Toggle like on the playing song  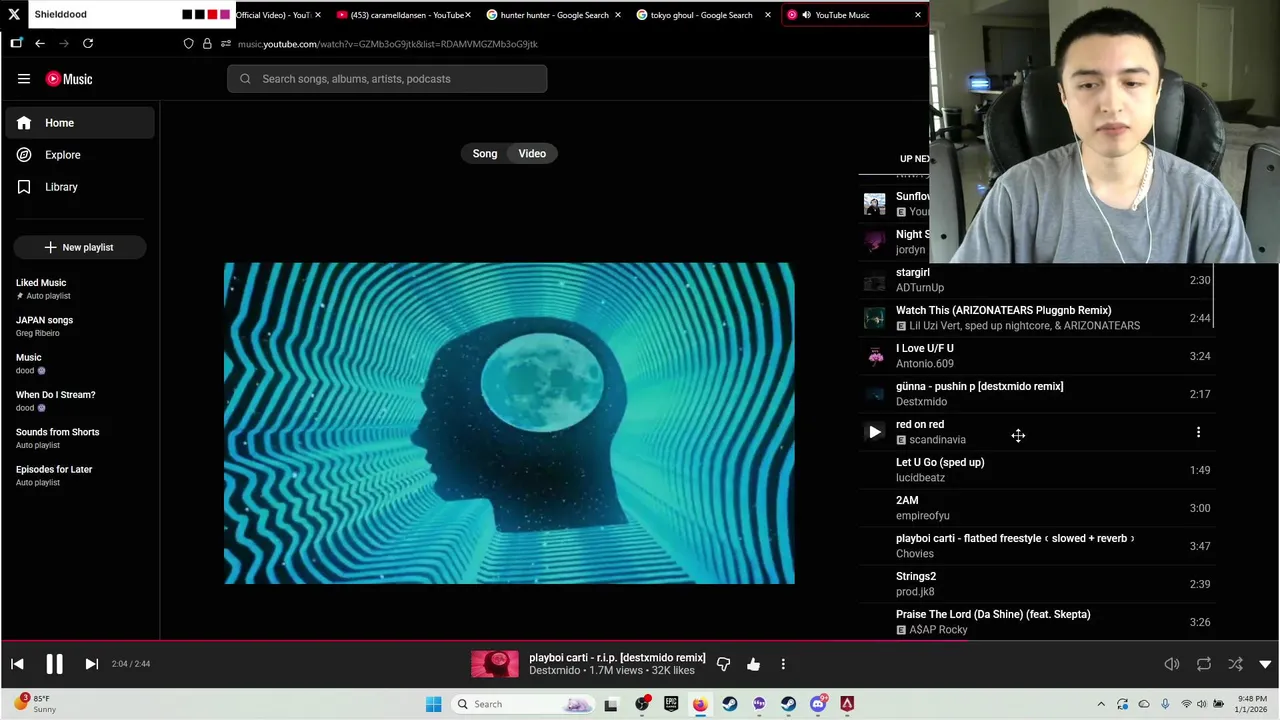[753, 664]
